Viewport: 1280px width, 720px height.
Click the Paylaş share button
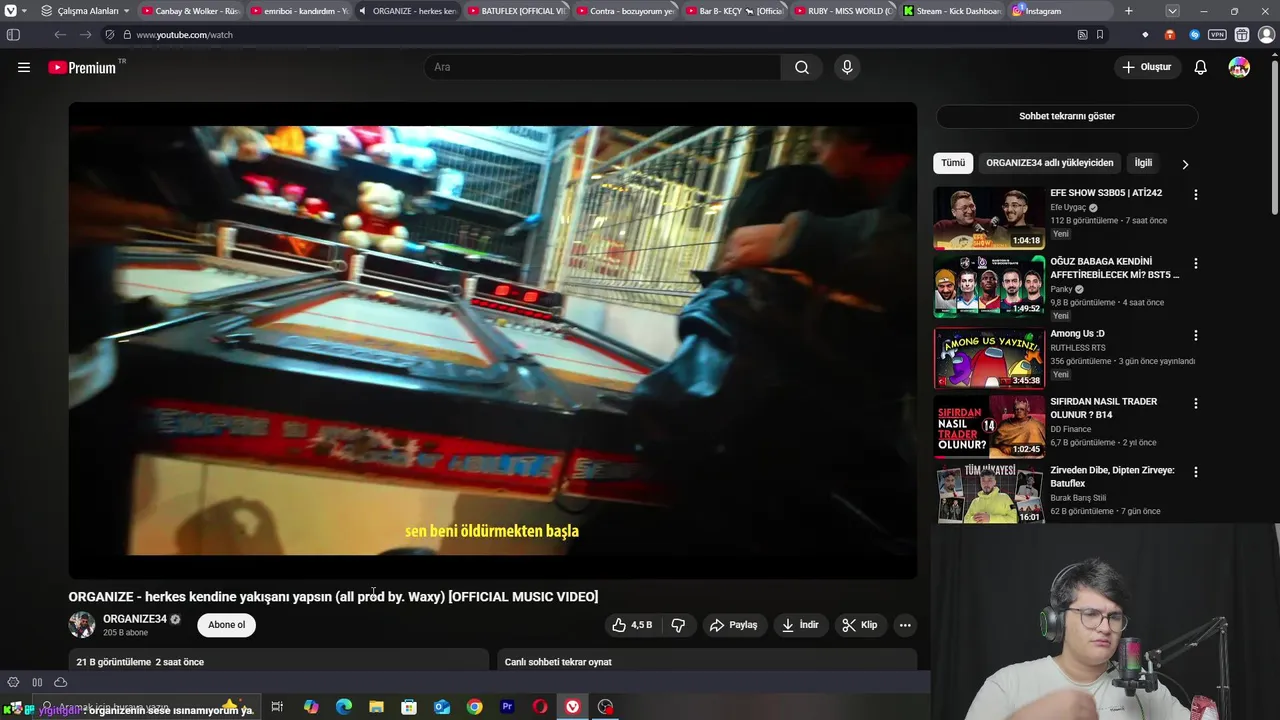pyautogui.click(x=733, y=625)
